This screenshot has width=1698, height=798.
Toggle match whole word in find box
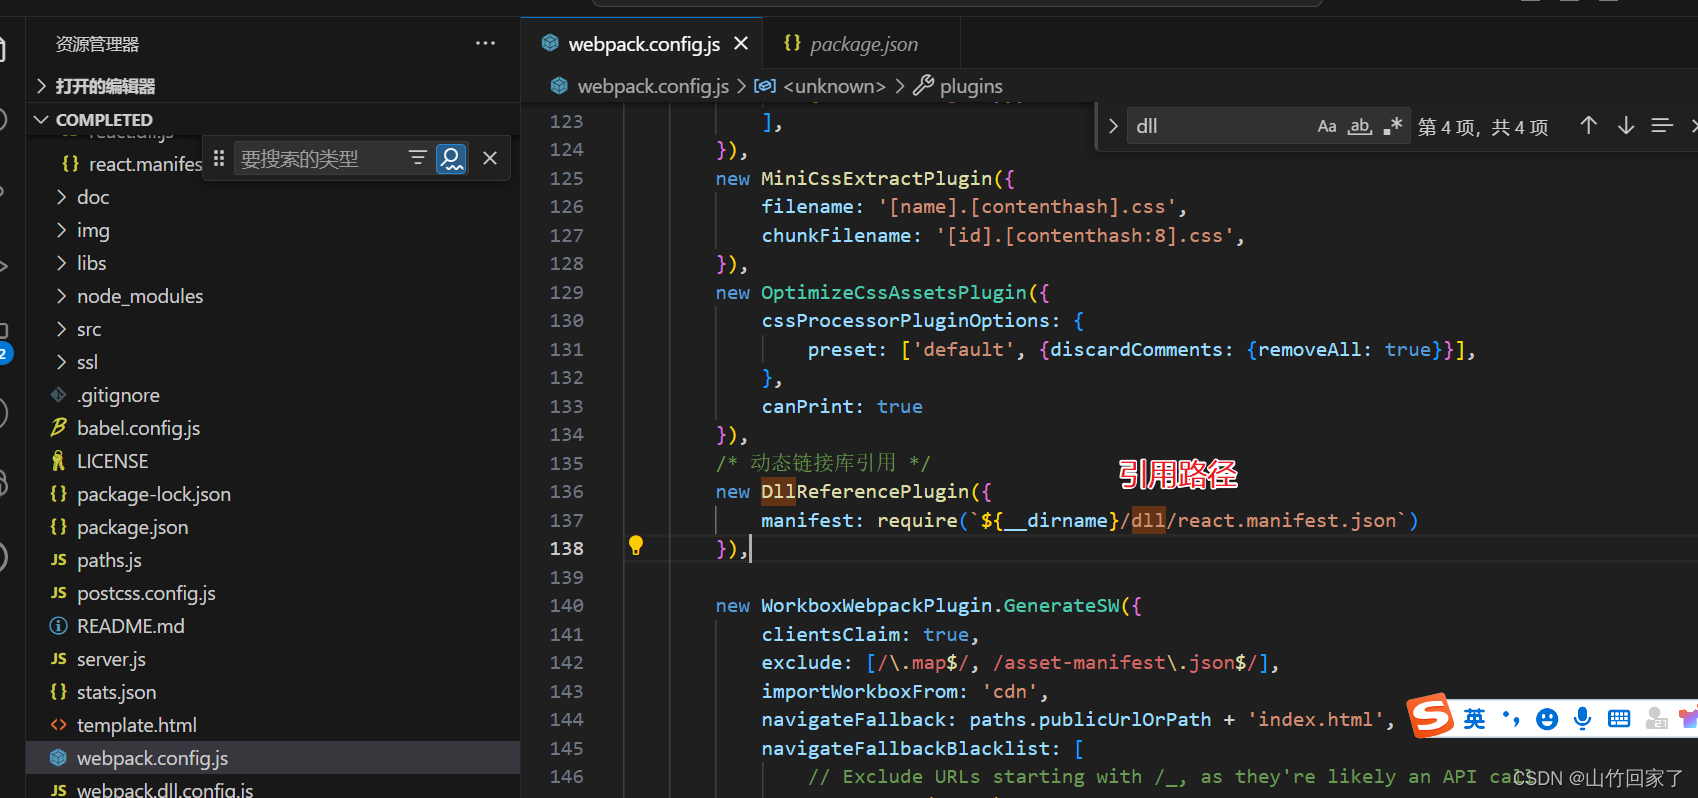click(x=1359, y=126)
